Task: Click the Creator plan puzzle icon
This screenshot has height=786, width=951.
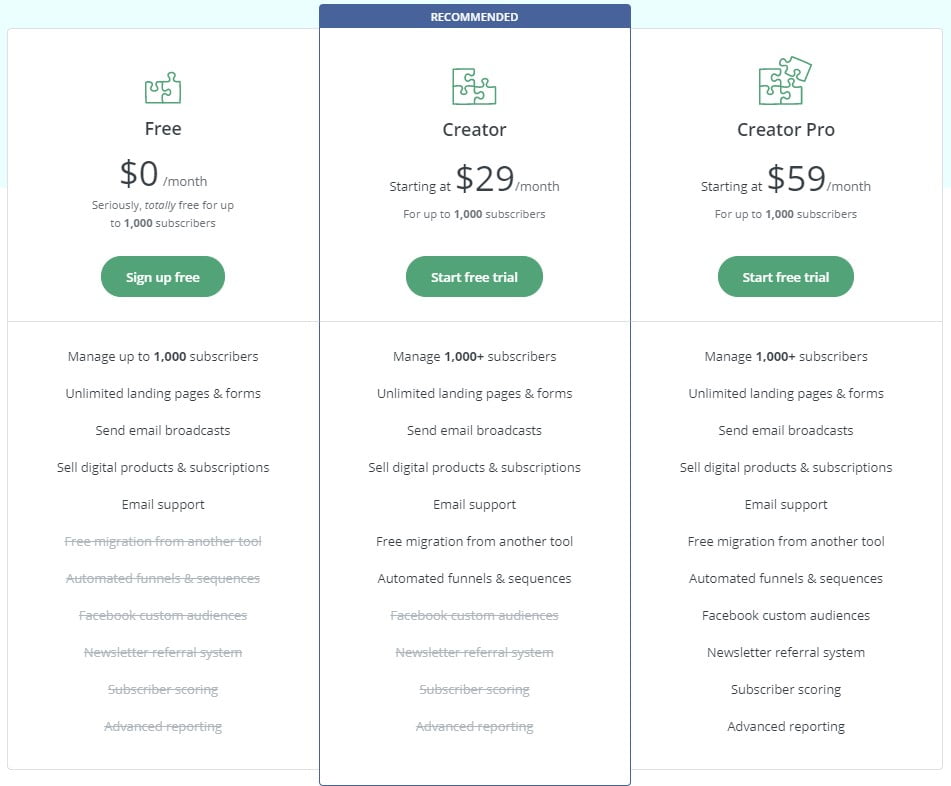Action: point(474,87)
